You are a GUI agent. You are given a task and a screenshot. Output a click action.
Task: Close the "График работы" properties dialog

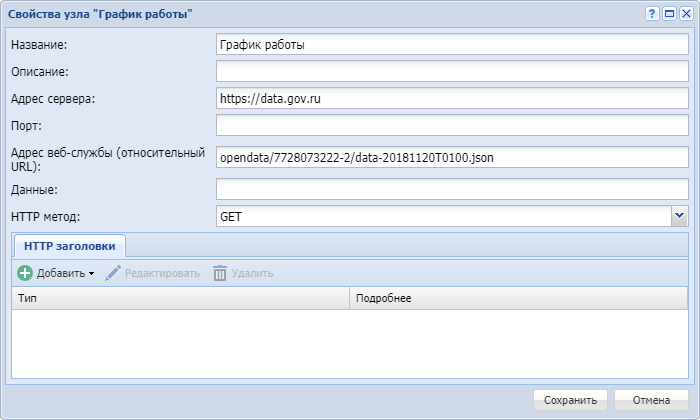(685, 14)
